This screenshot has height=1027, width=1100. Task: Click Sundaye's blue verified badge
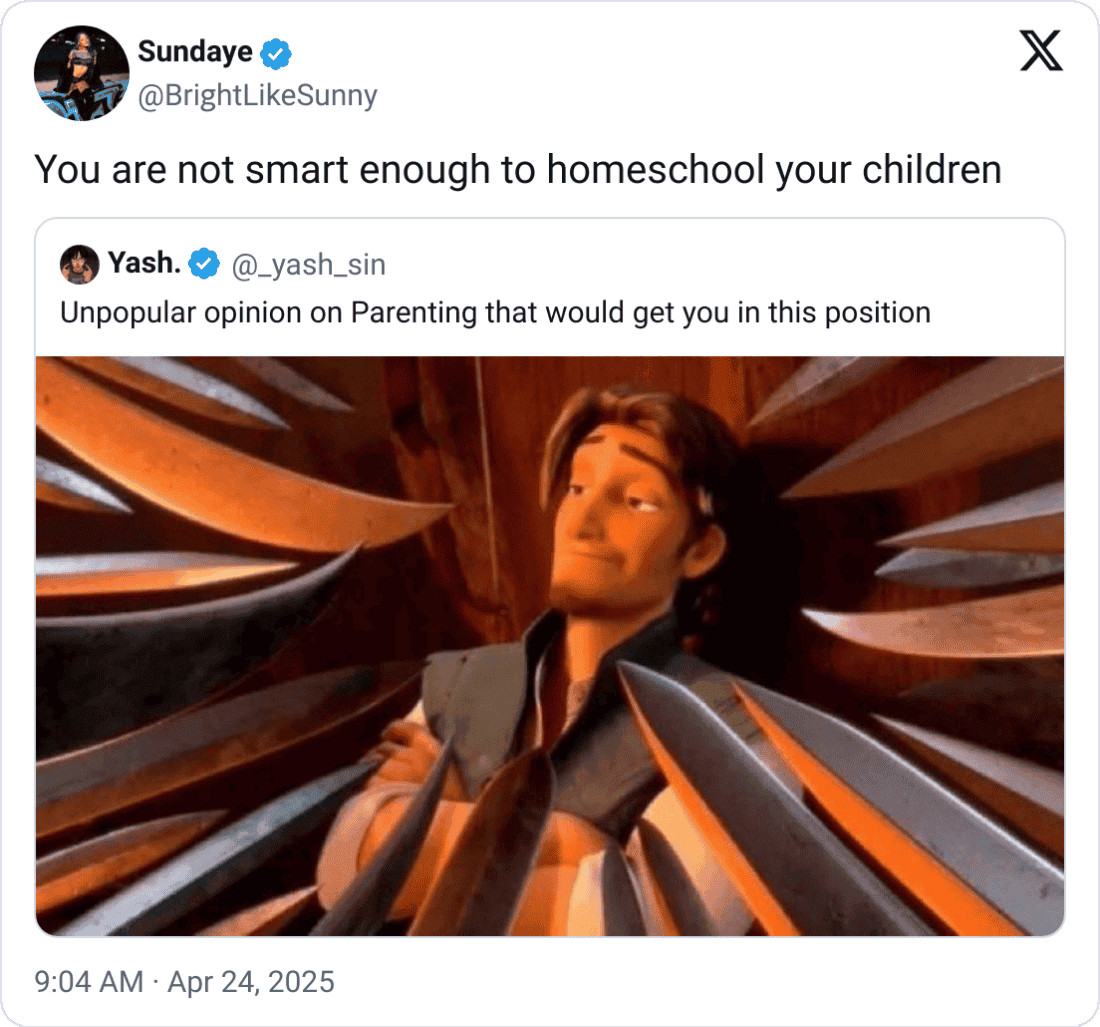(276, 53)
